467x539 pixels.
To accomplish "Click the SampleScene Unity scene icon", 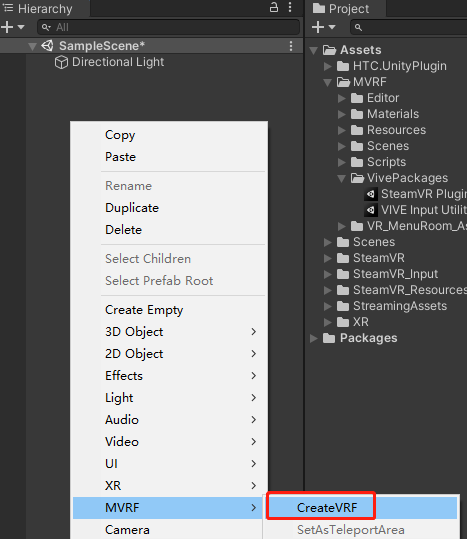I will click(x=47, y=45).
